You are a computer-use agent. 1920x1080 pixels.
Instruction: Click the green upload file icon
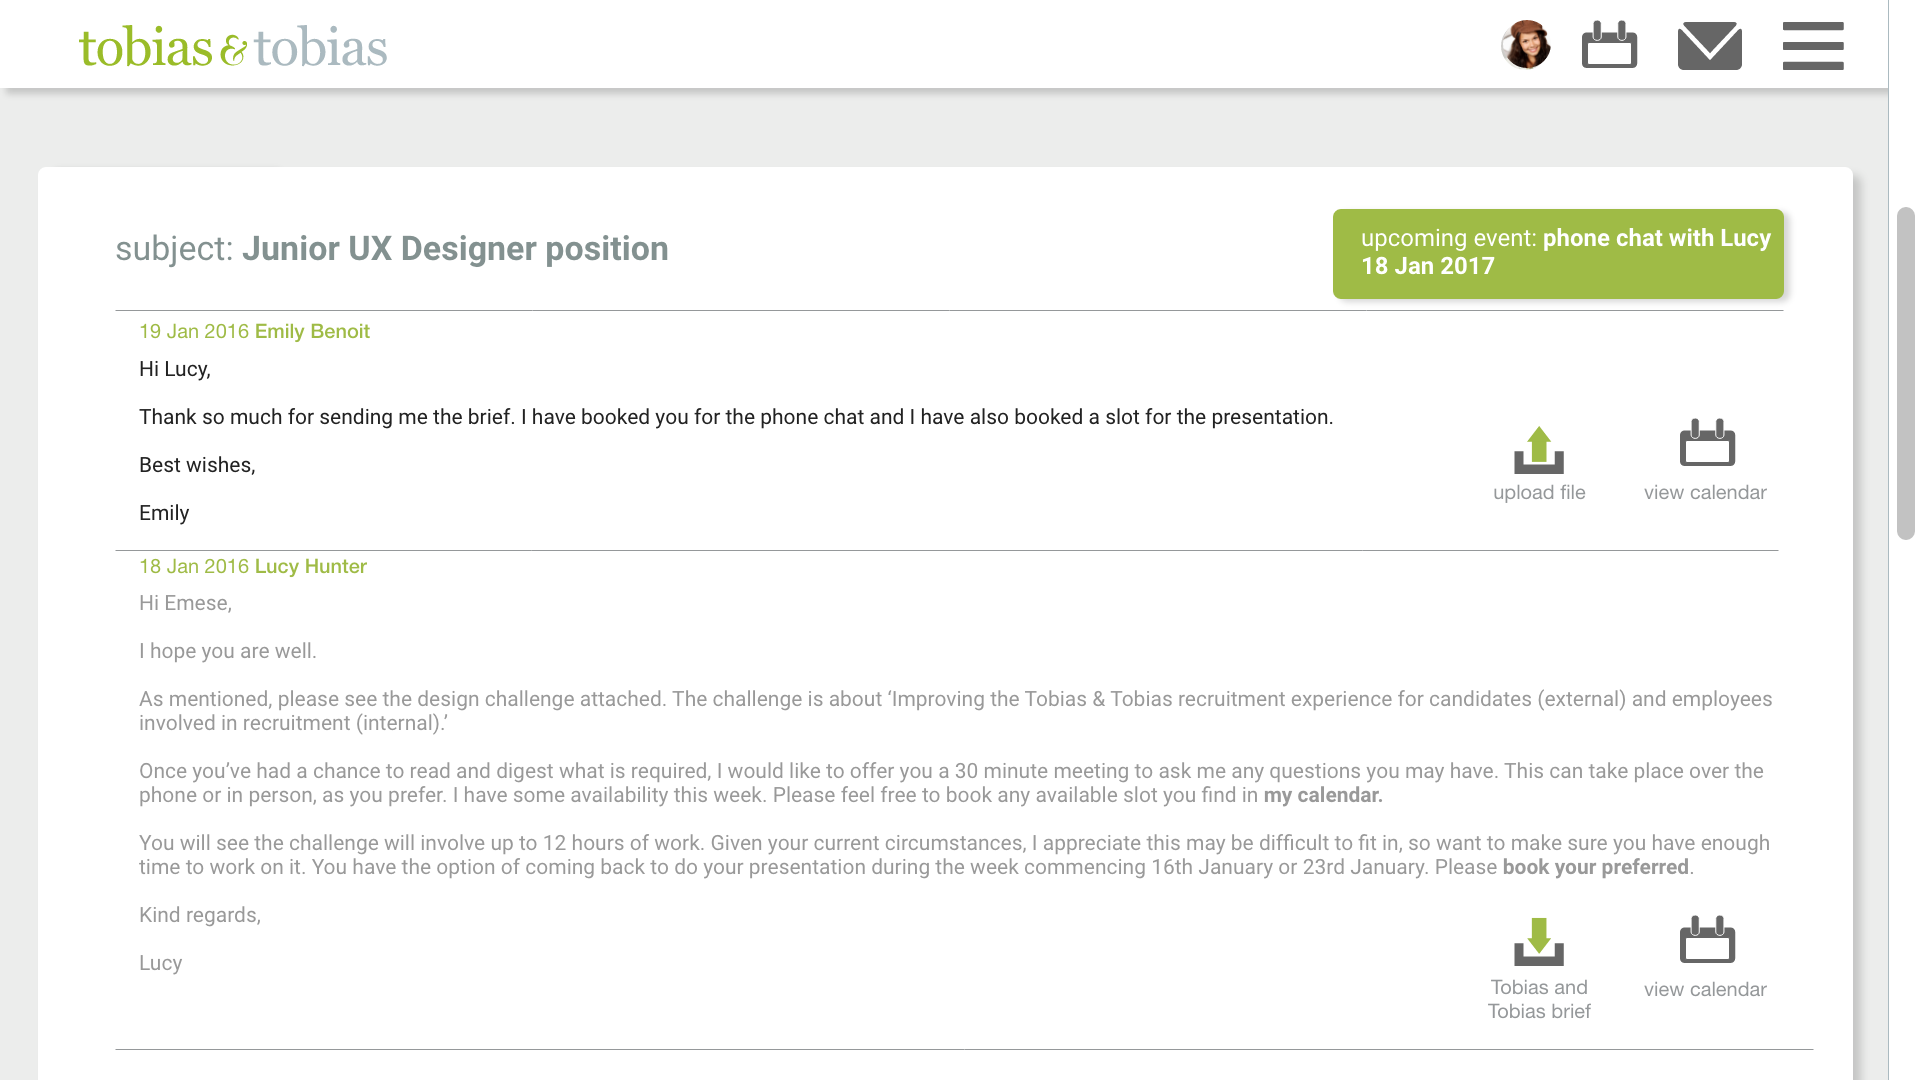pos(1538,449)
